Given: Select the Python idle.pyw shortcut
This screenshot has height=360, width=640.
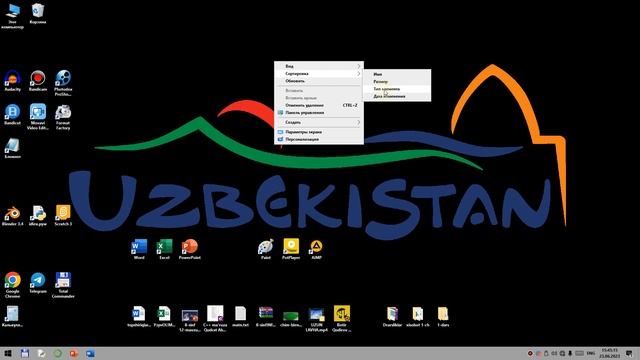Looking at the screenshot, I should click(38, 216).
